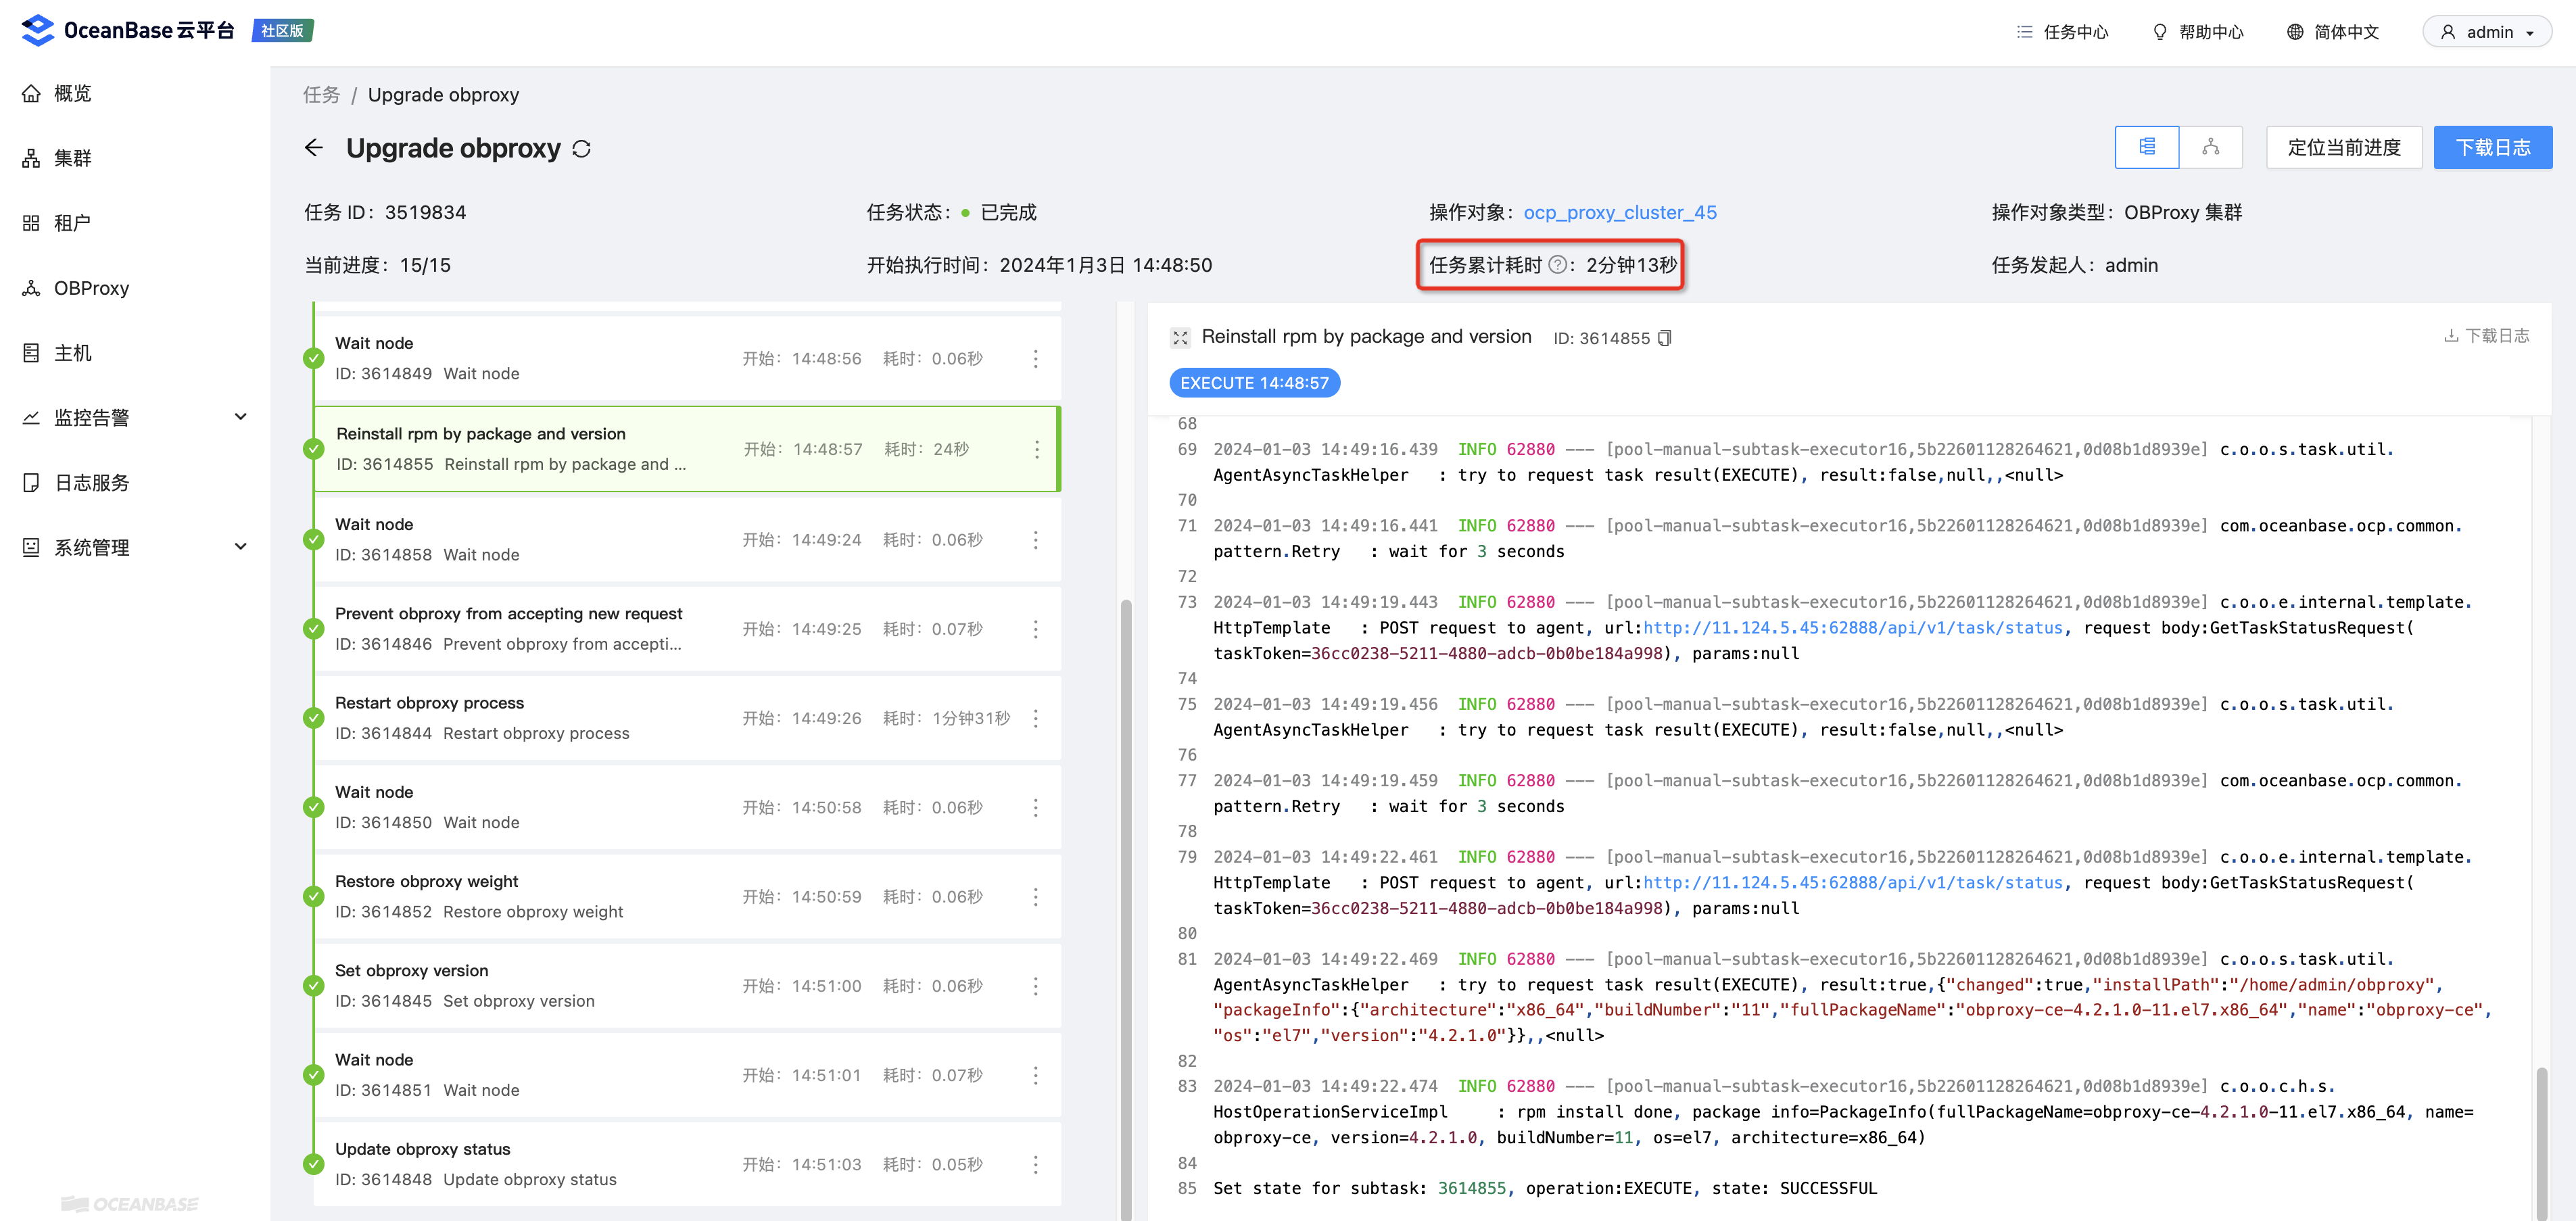Open 日志服务 in the sidebar

[91, 482]
